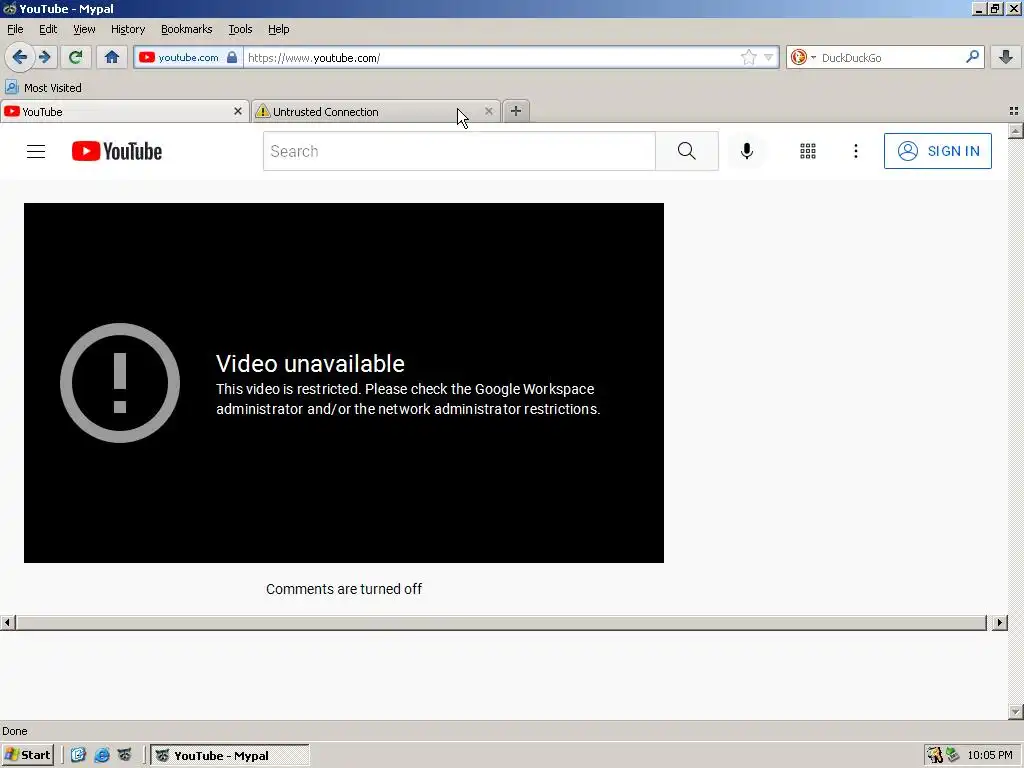Viewport: 1024px width, 768px height.
Task: Click the address bar URL text
Action: click(x=314, y=57)
